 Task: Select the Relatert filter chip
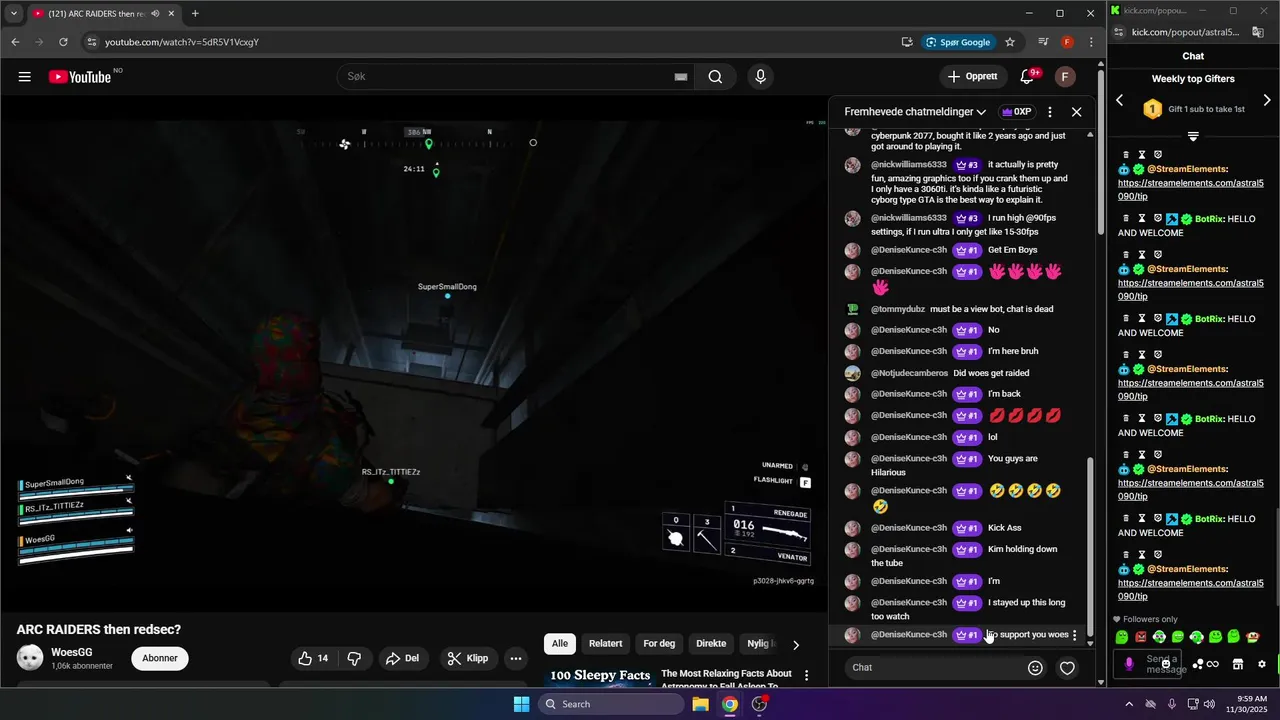605,644
